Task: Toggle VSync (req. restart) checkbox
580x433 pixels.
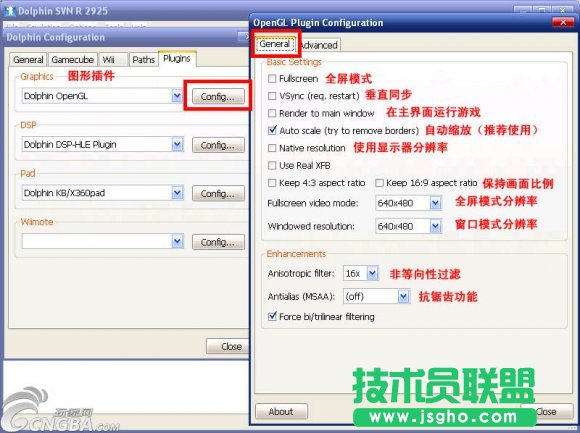Action: tap(272, 96)
